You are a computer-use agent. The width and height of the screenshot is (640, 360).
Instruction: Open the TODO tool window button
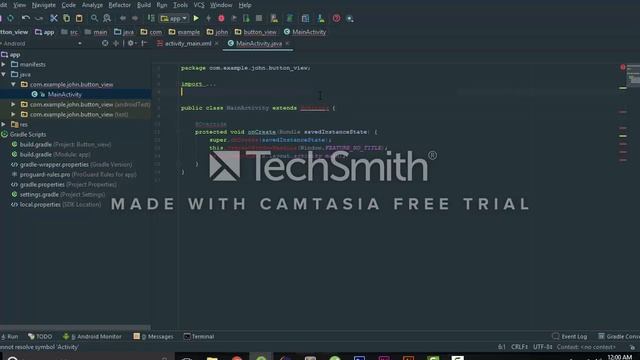[x=40, y=336]
